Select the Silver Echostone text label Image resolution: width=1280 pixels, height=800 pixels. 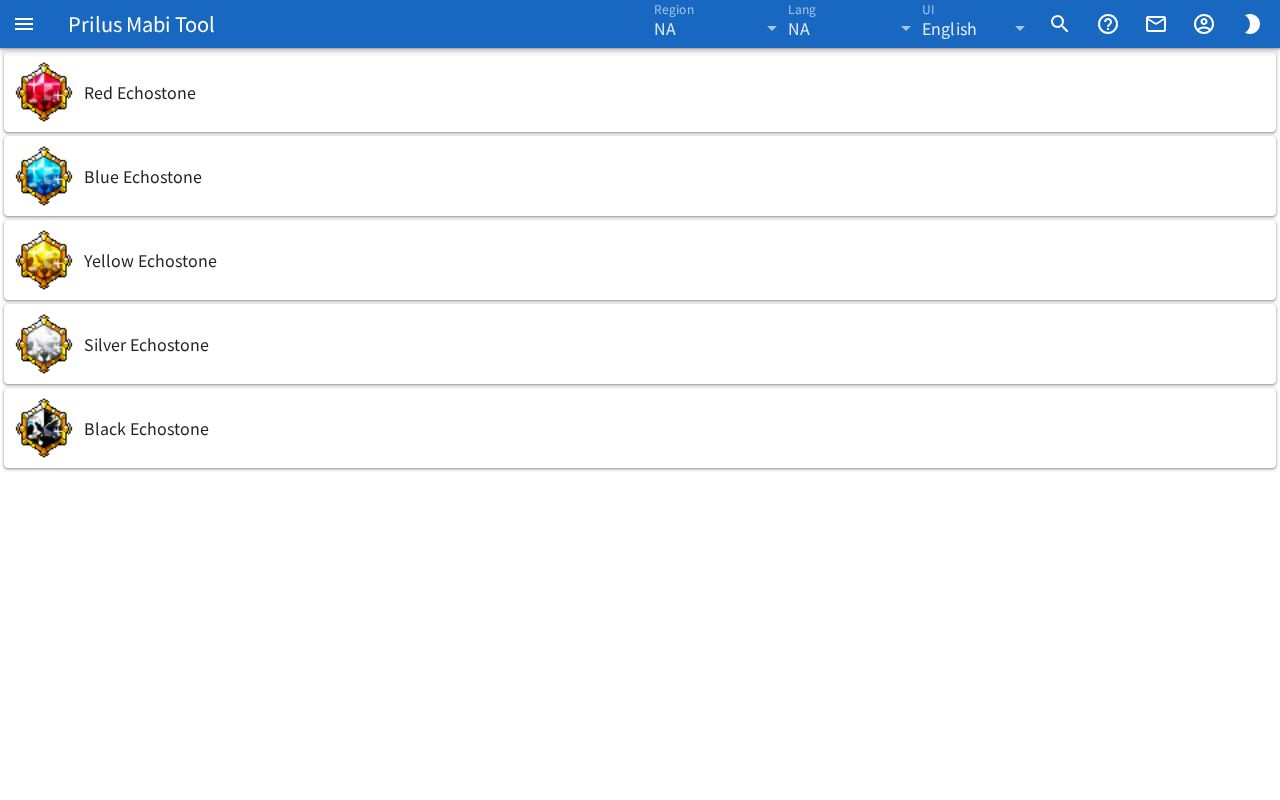tap(146, 345)
